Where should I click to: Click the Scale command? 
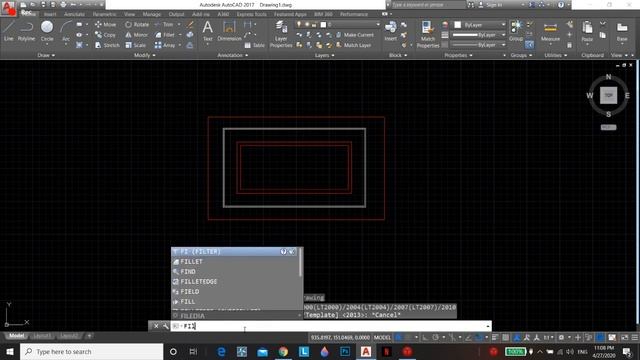(x=135, y=45)
